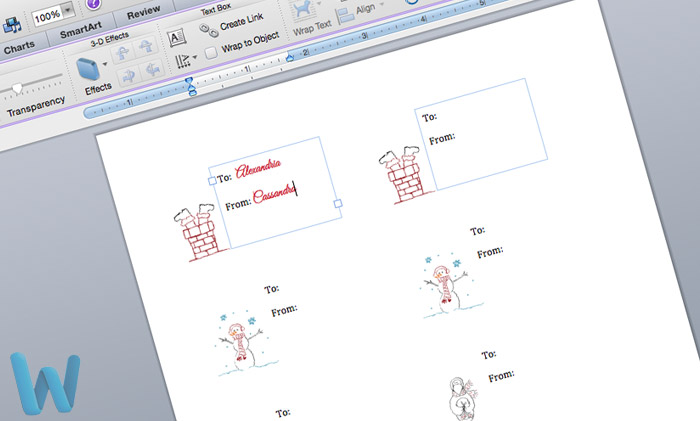Open the purple Help button
Image resolution: width=700 pixels, height=421 pixels.
click(93, 4)
